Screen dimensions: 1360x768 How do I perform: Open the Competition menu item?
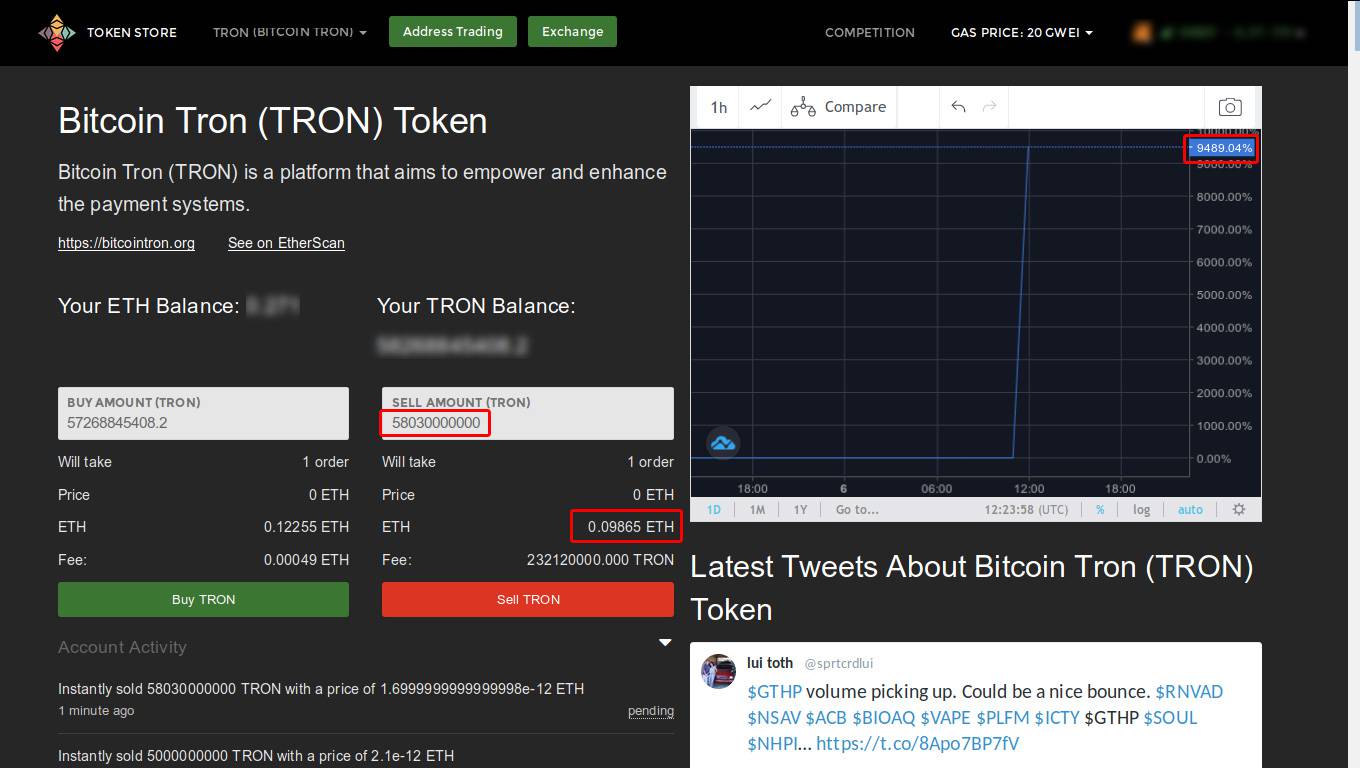[869, 32]
